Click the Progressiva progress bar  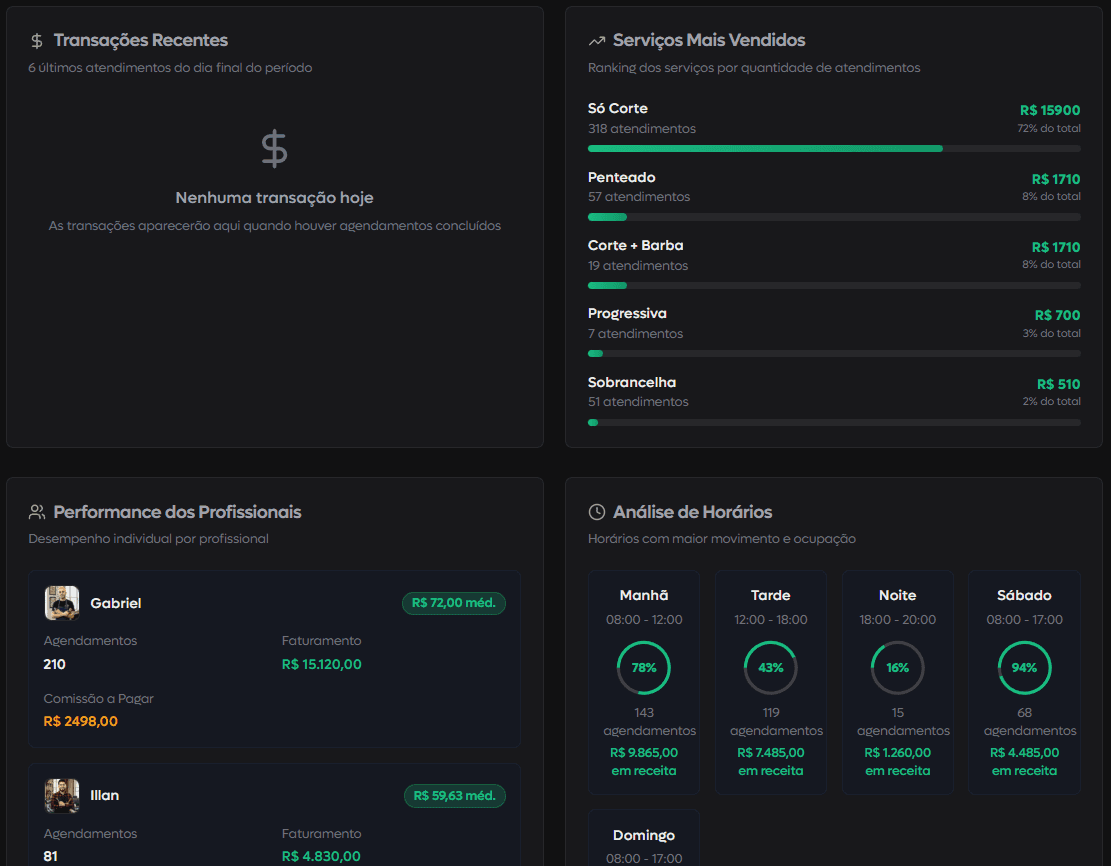[834, 354]
